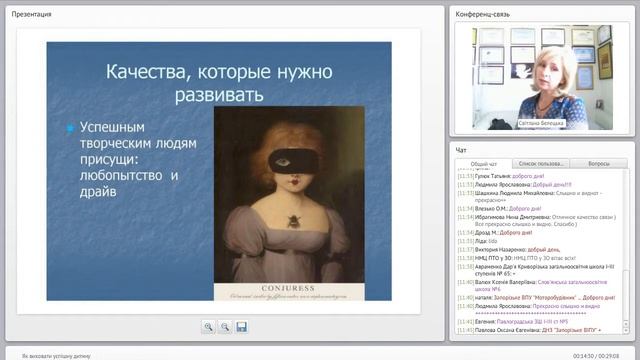Screen dimensions: 640x360
Task: Click the message from Ибрагимова Нина Дмитриевна
Action: [x=537, y=220]
